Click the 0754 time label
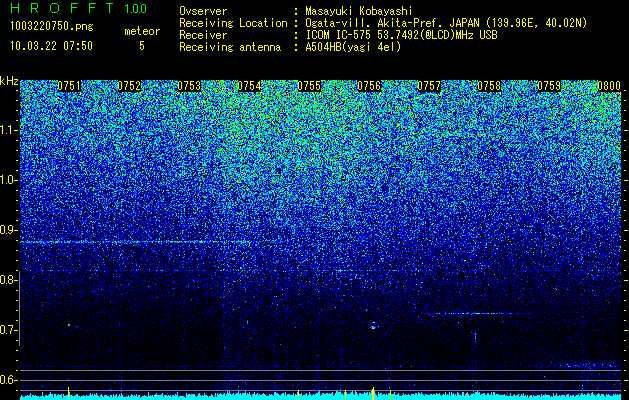Image resolution: width=629 pixels, height=400 pixels. pos(249,86)
